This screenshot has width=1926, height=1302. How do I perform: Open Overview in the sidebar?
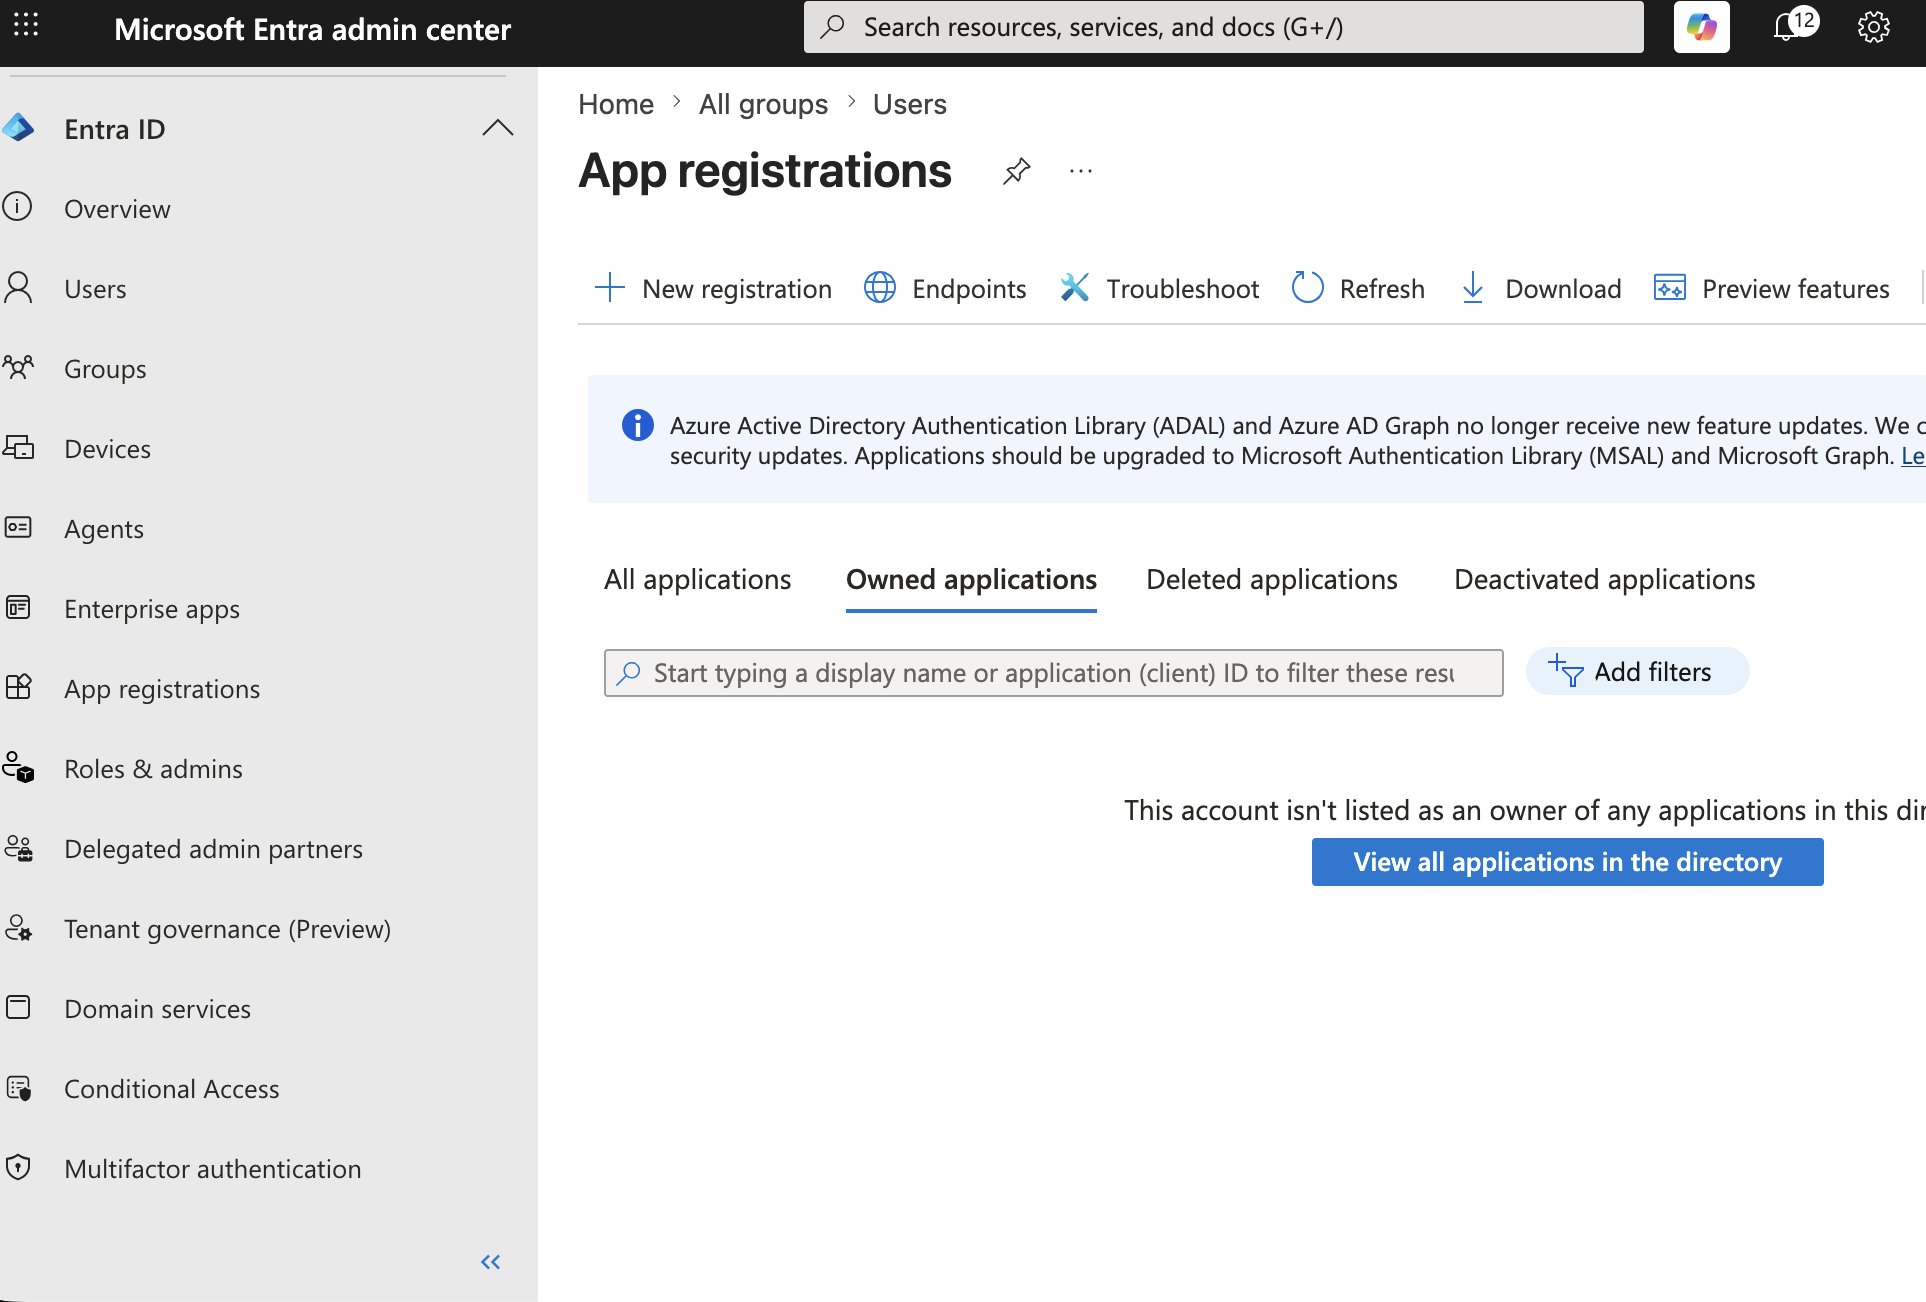(x=117, y=209)
